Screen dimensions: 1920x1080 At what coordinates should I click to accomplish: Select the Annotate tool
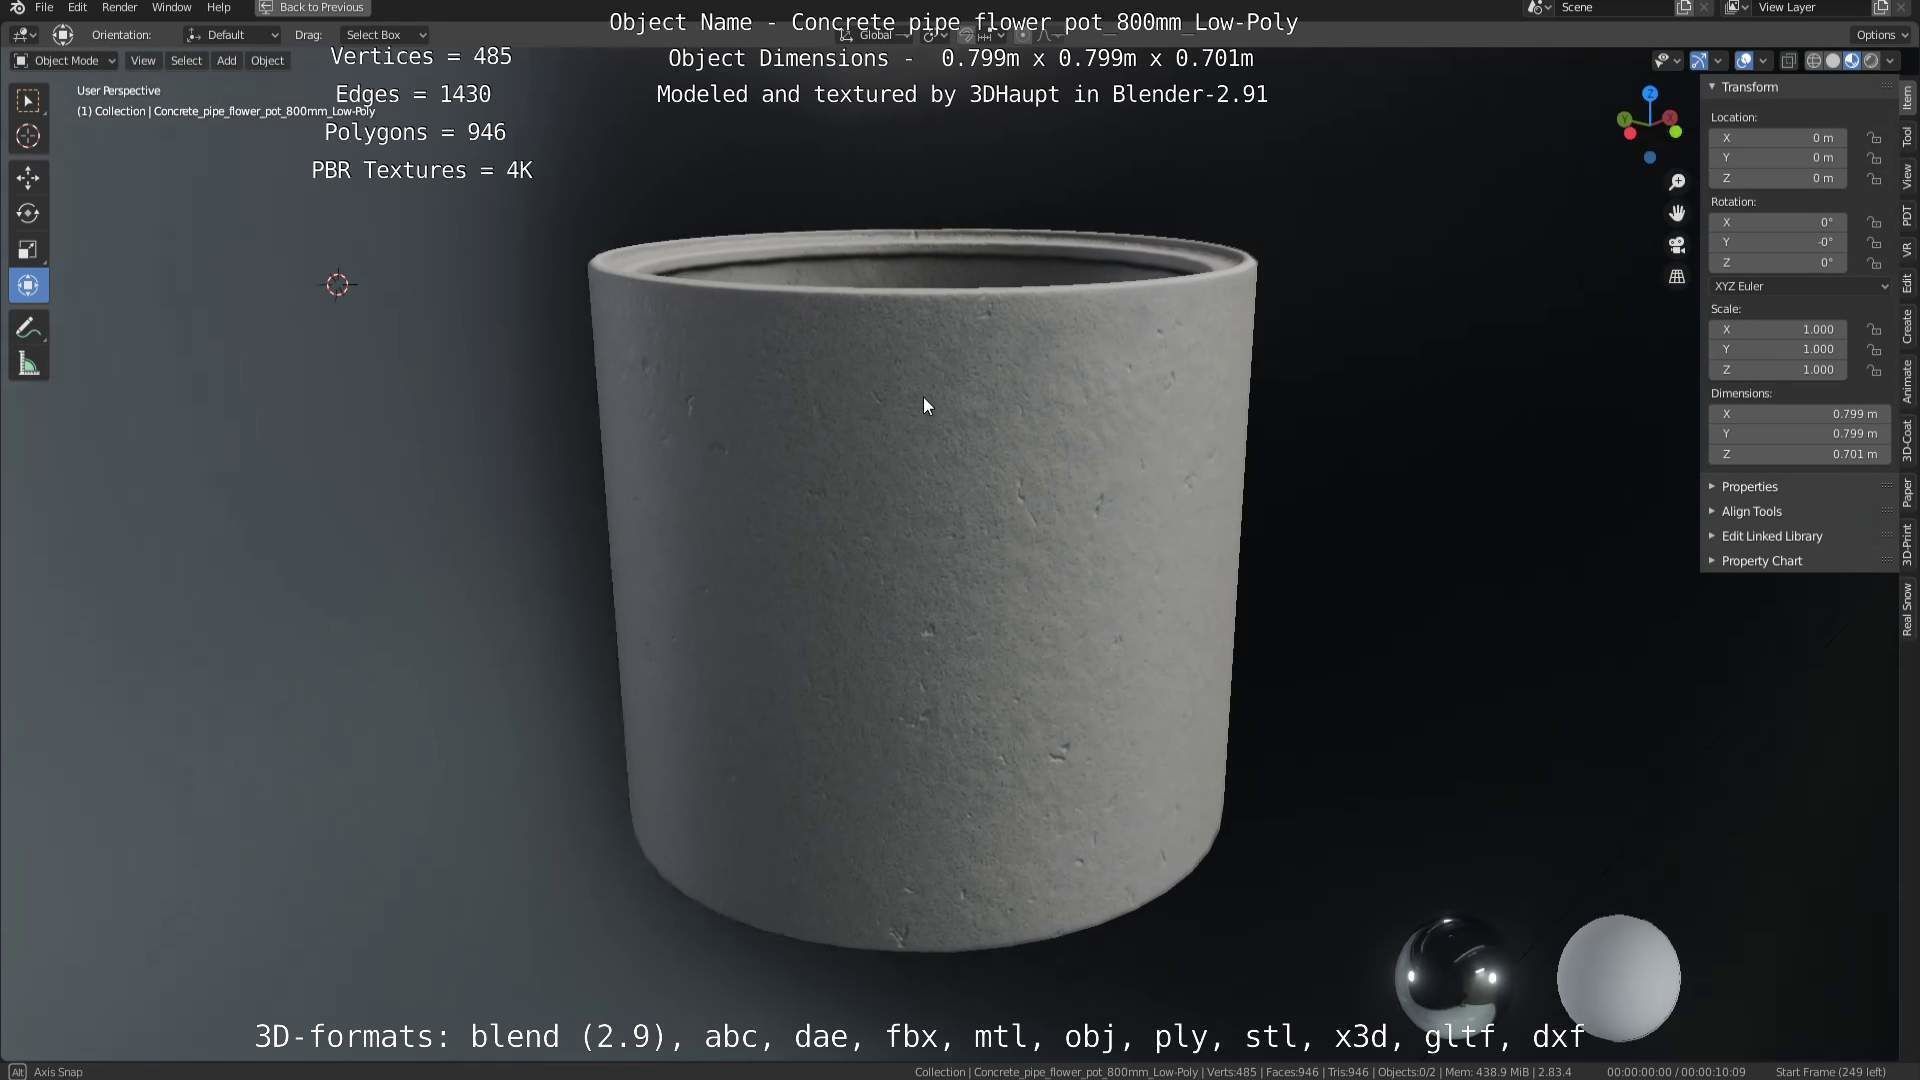click(28, 329)
